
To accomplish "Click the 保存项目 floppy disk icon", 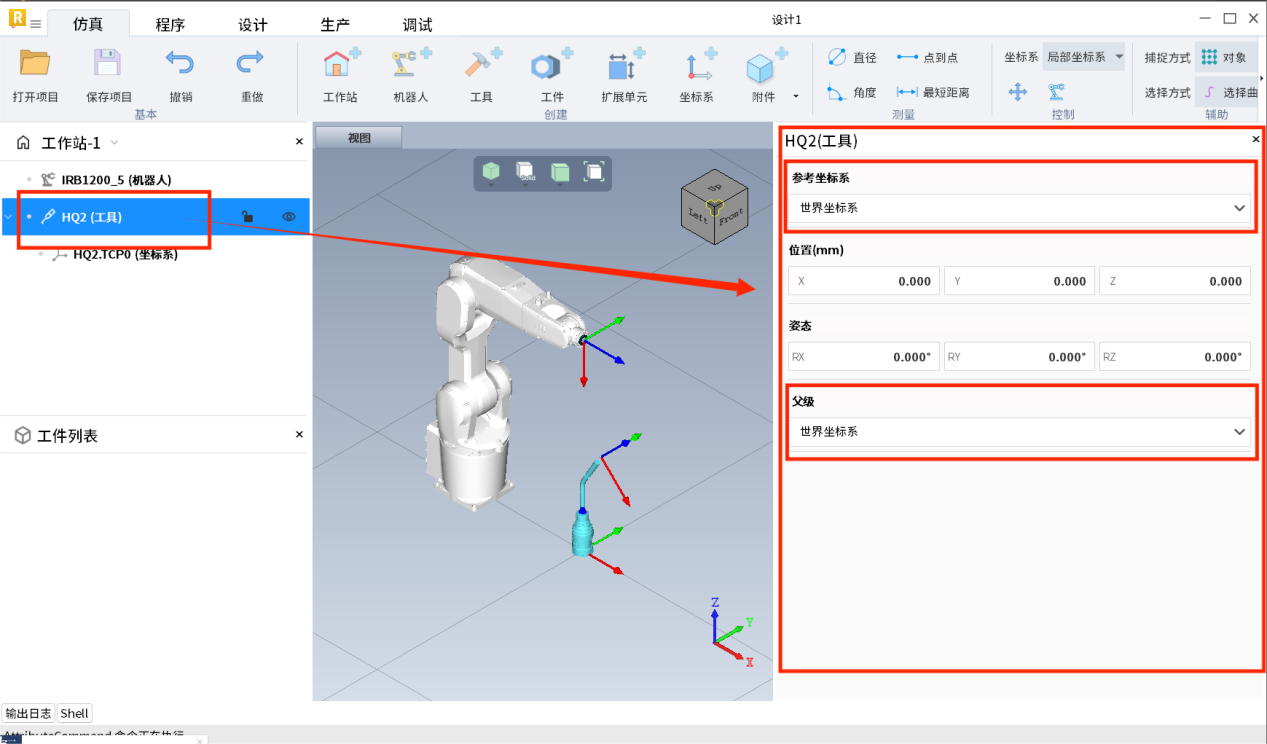I will coord(108,64).
